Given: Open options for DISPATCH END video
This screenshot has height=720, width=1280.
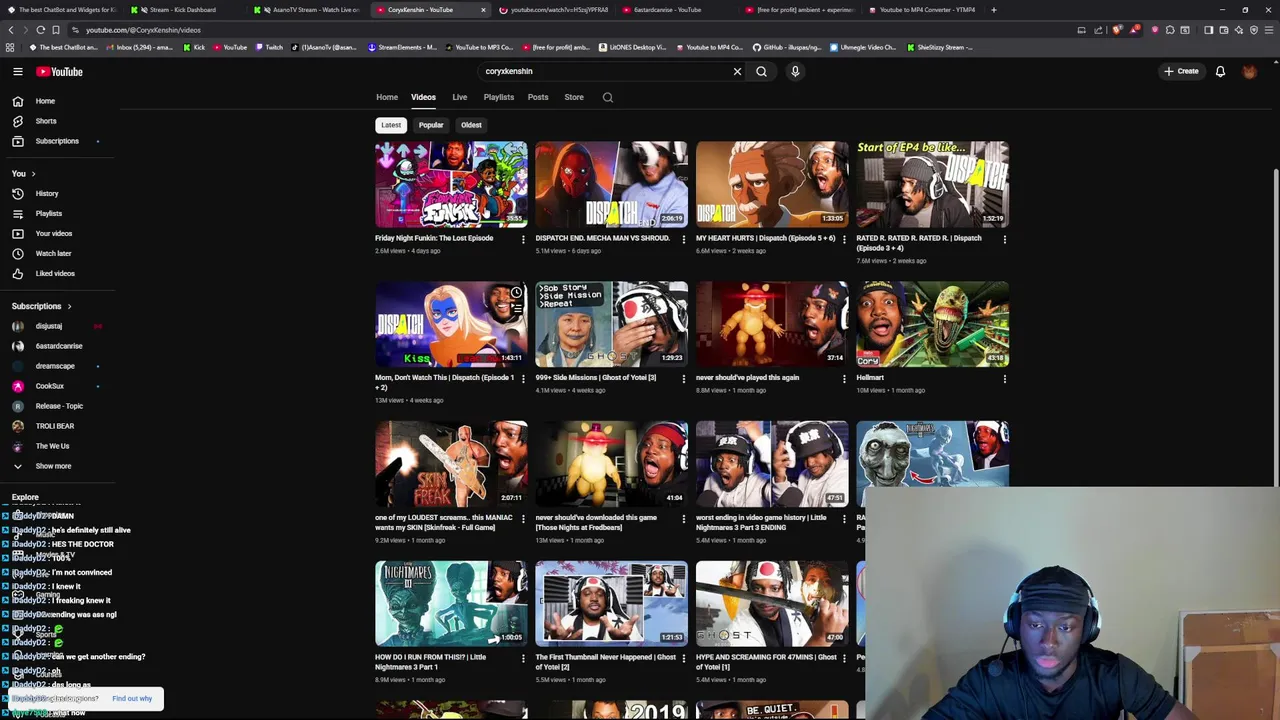Looking at the screenshot, I should pyautogui.click(x=684, y=239).
